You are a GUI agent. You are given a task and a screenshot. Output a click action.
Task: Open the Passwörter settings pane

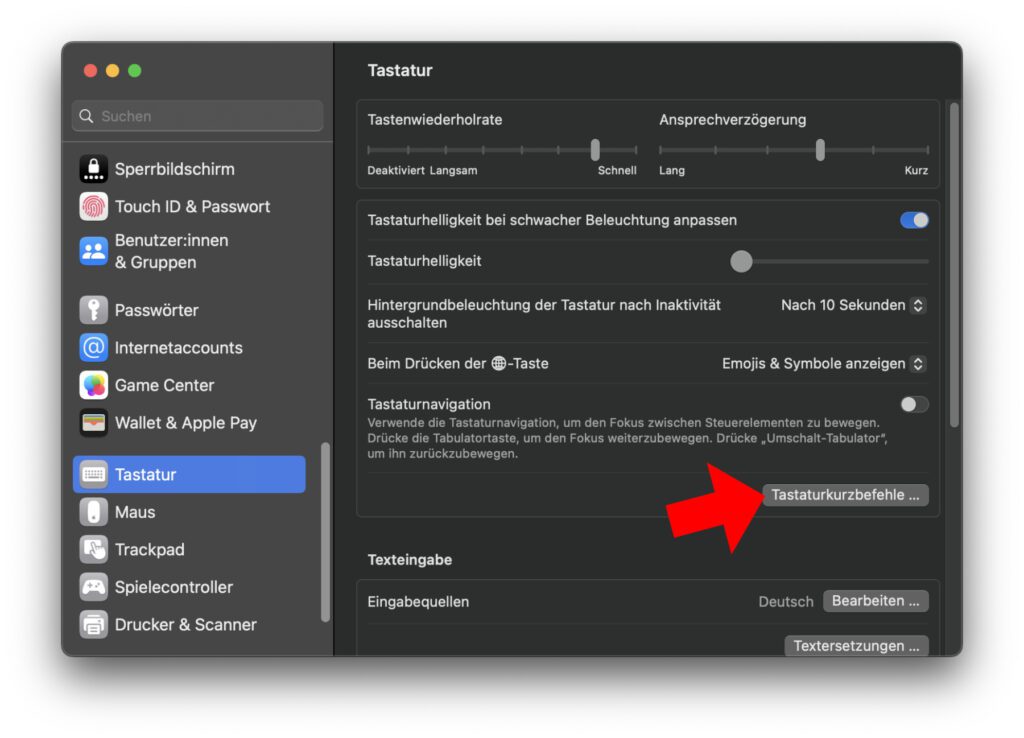click(165, 310)
